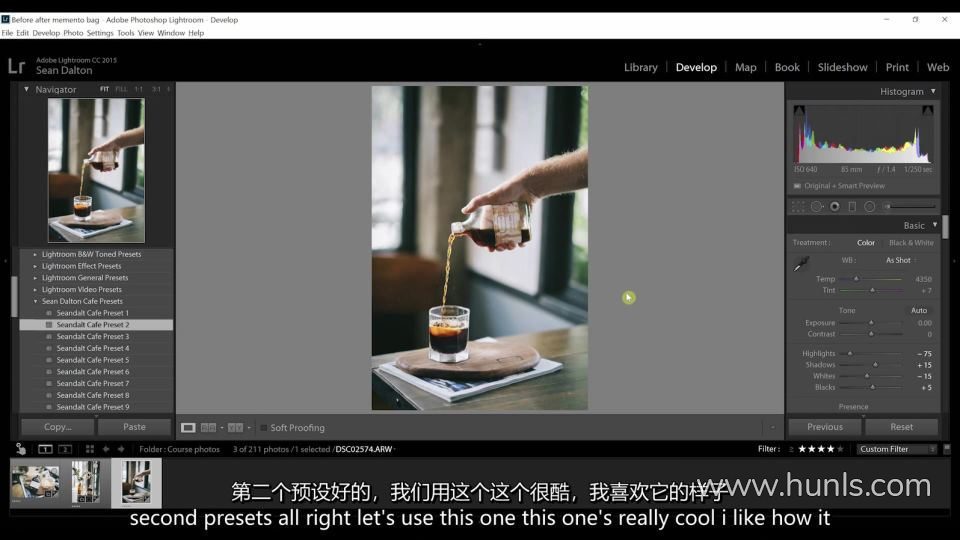
Task: Select second filmstrip thumbnail
Action: click(86, 482)
